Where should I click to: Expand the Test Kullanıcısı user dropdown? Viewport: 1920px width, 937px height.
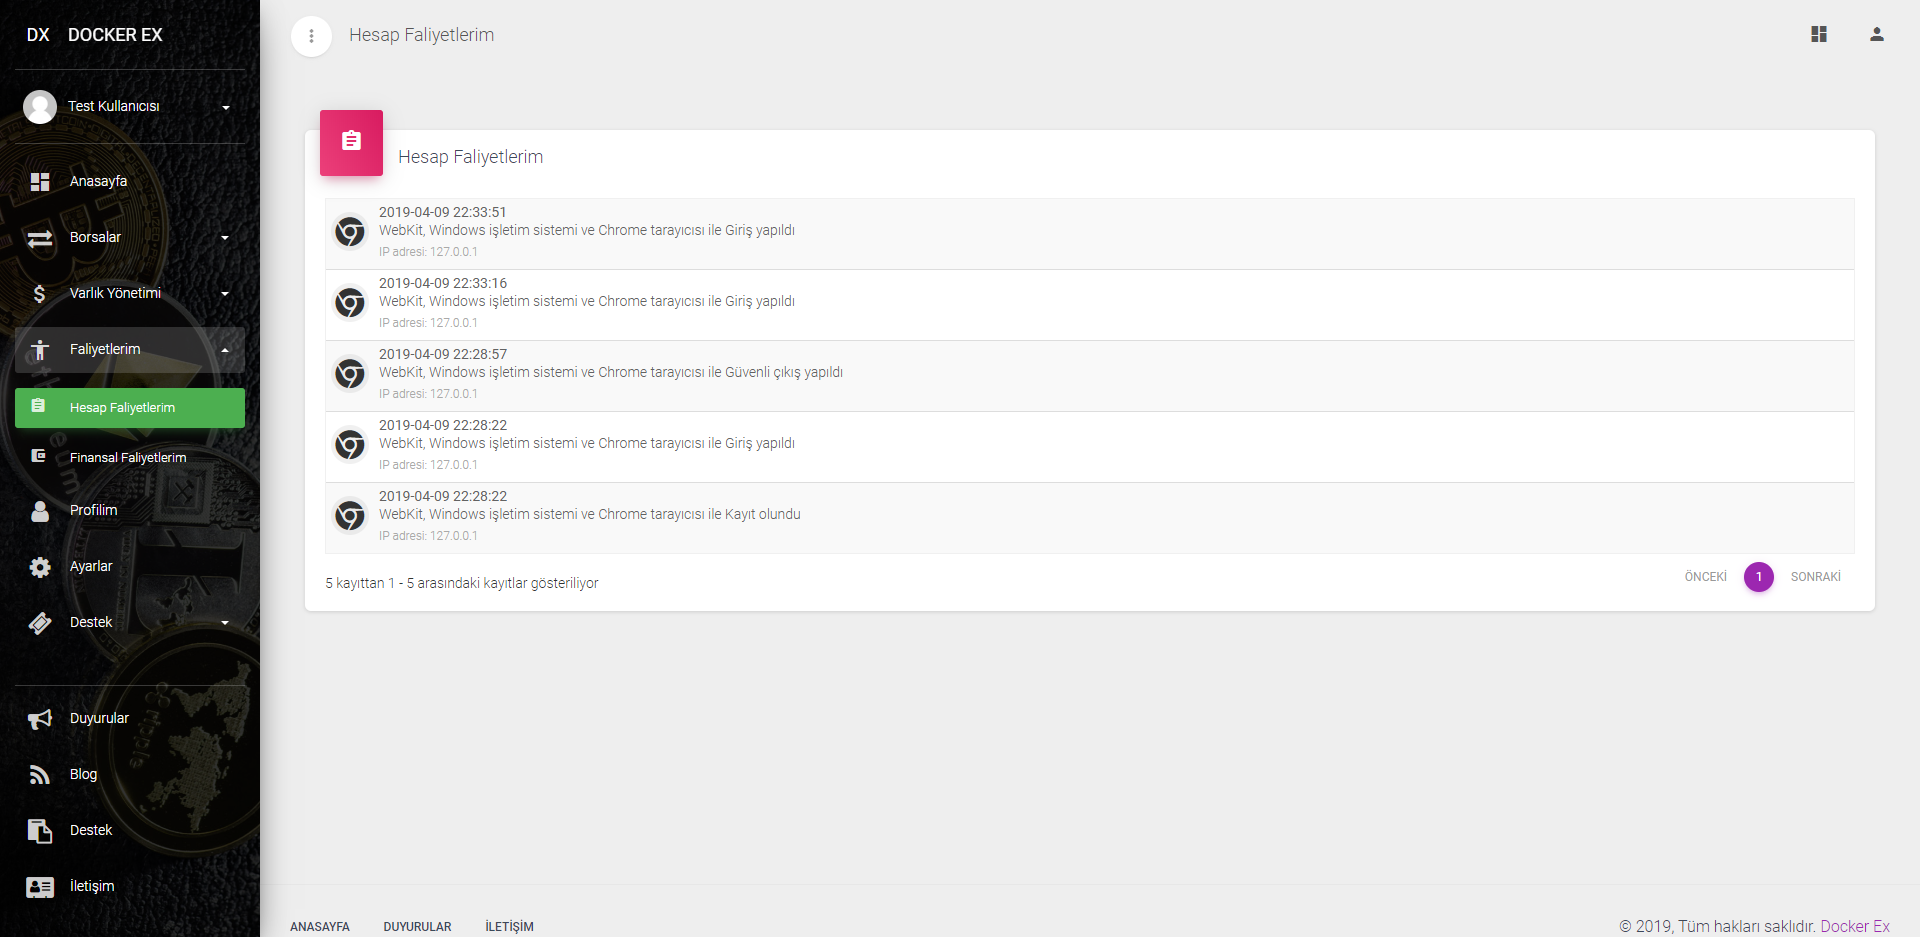tap(226, 107)
